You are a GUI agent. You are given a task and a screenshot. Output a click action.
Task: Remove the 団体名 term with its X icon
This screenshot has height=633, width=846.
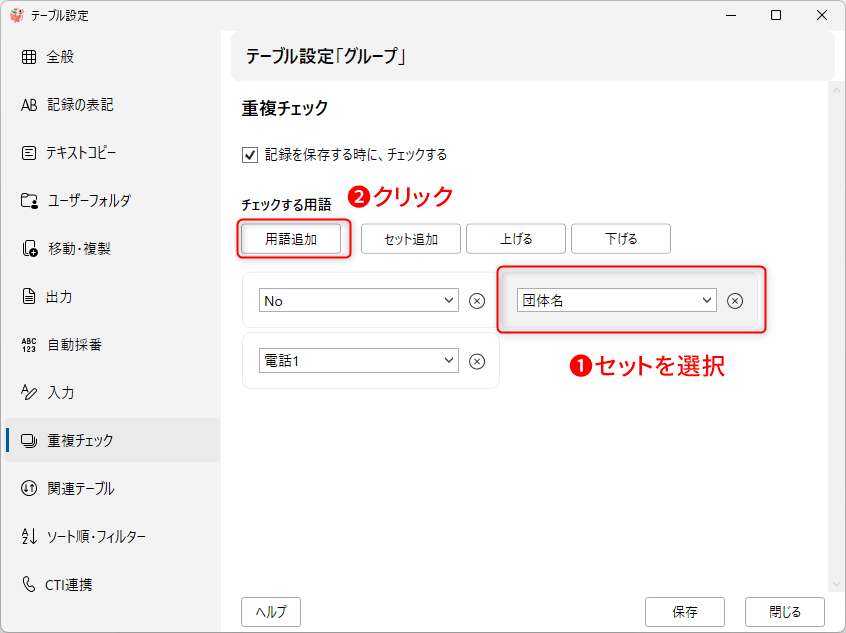pos(735,301)
